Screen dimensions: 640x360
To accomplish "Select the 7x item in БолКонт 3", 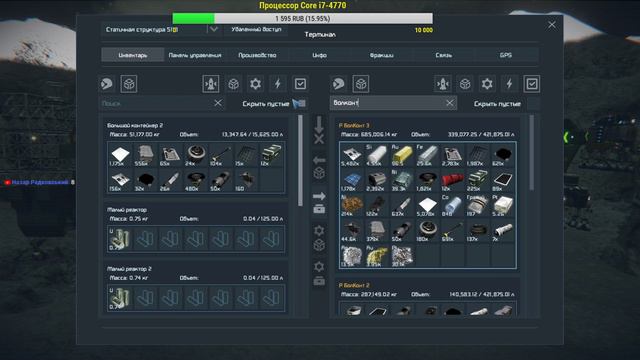I will point(503,230).
